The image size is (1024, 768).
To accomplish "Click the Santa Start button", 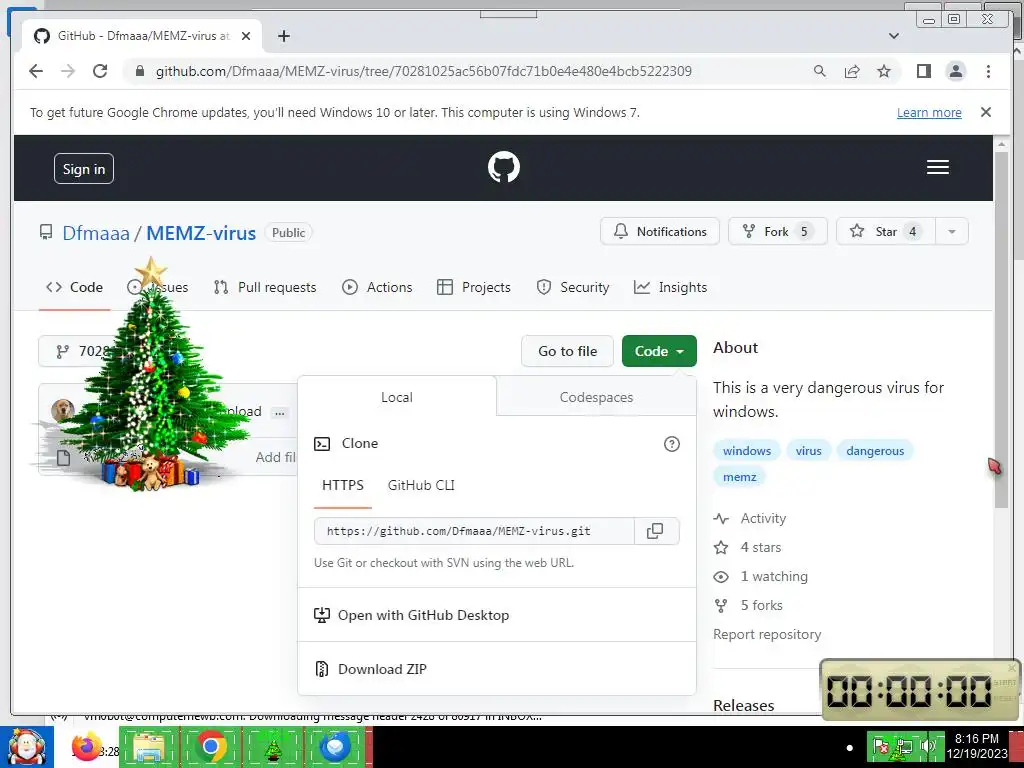I will tap(27, 746).
